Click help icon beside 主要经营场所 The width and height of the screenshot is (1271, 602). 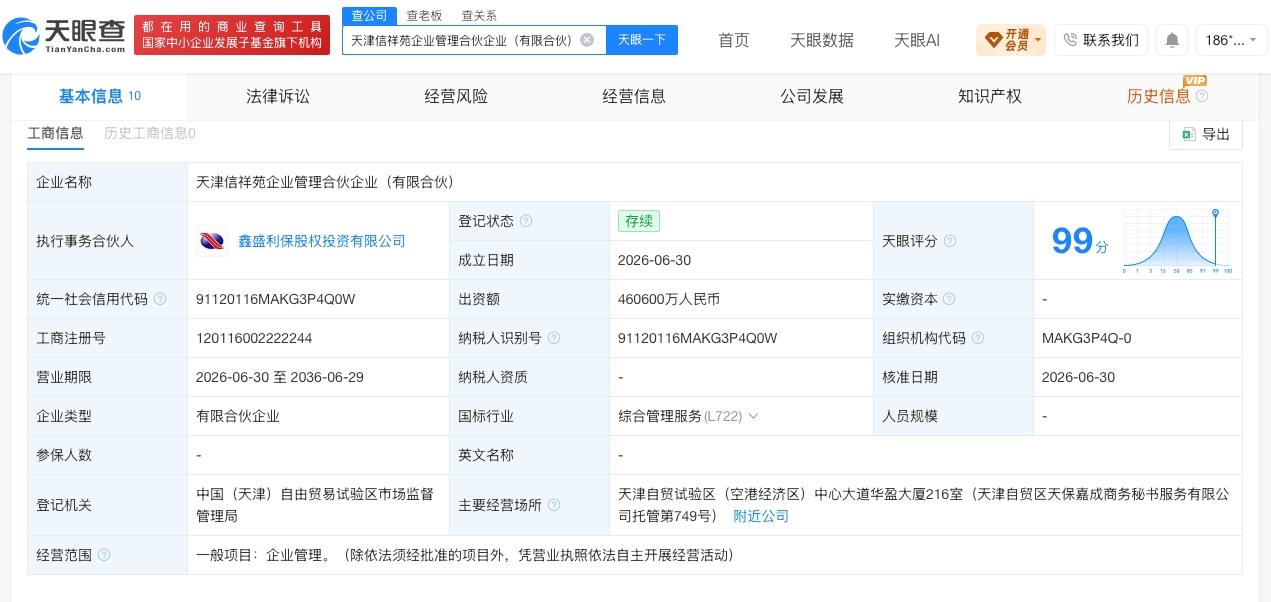click(554, 505)
